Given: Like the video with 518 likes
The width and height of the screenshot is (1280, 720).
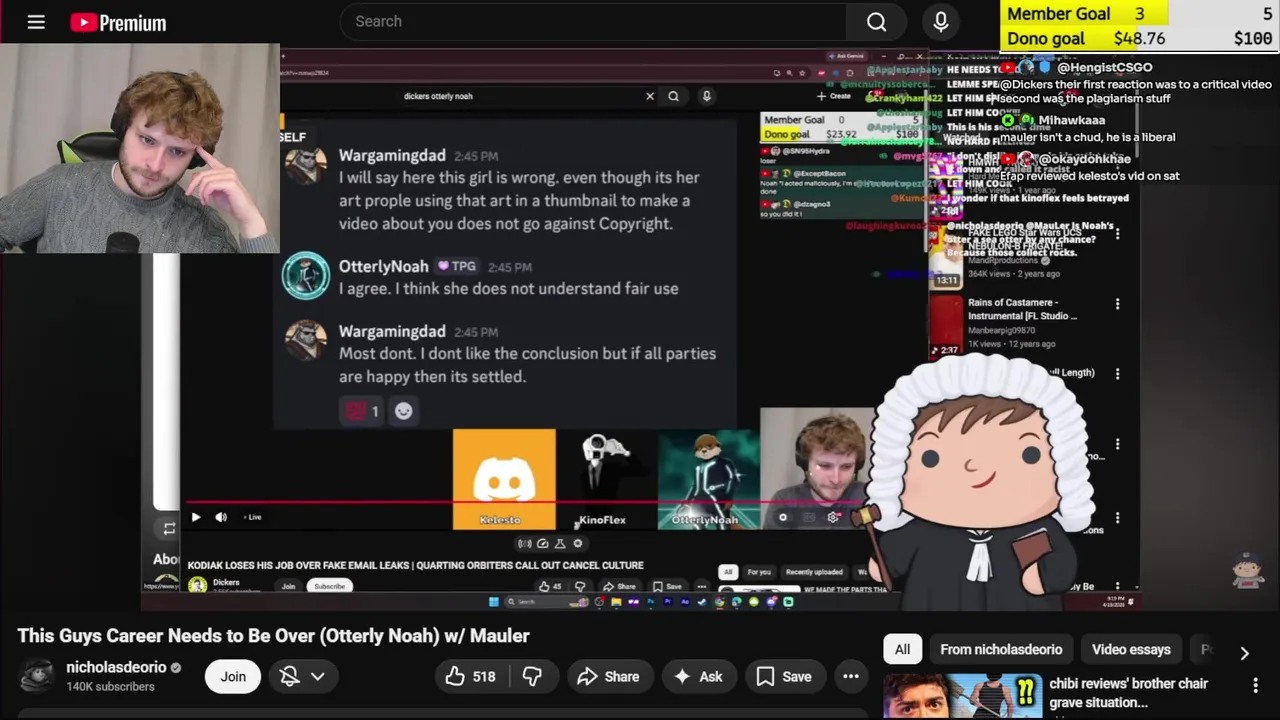Looking at the screenshot, I should 472,676.
